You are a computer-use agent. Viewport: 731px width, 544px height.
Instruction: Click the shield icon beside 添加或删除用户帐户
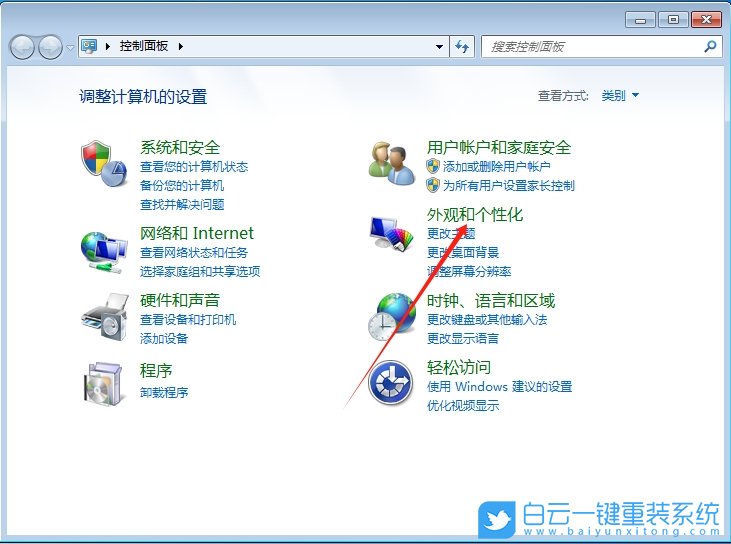pos(433,166)
